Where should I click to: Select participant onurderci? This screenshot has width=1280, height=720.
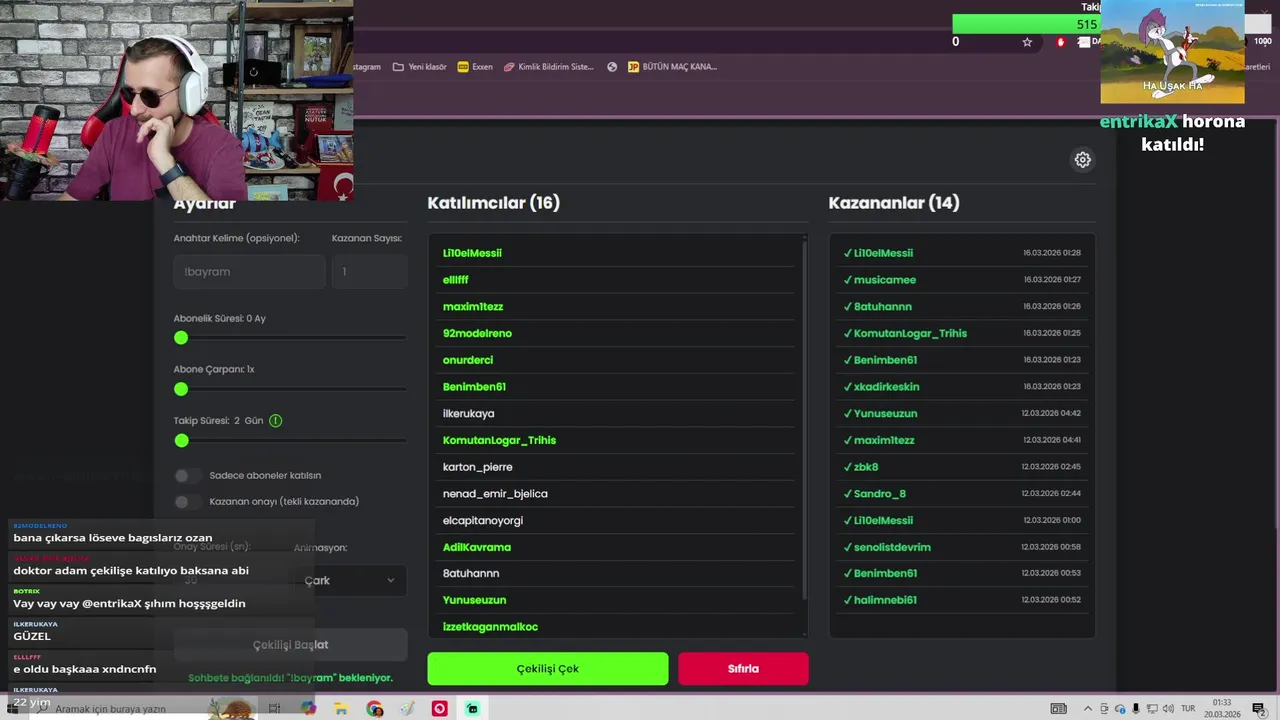tap(468, 360)
